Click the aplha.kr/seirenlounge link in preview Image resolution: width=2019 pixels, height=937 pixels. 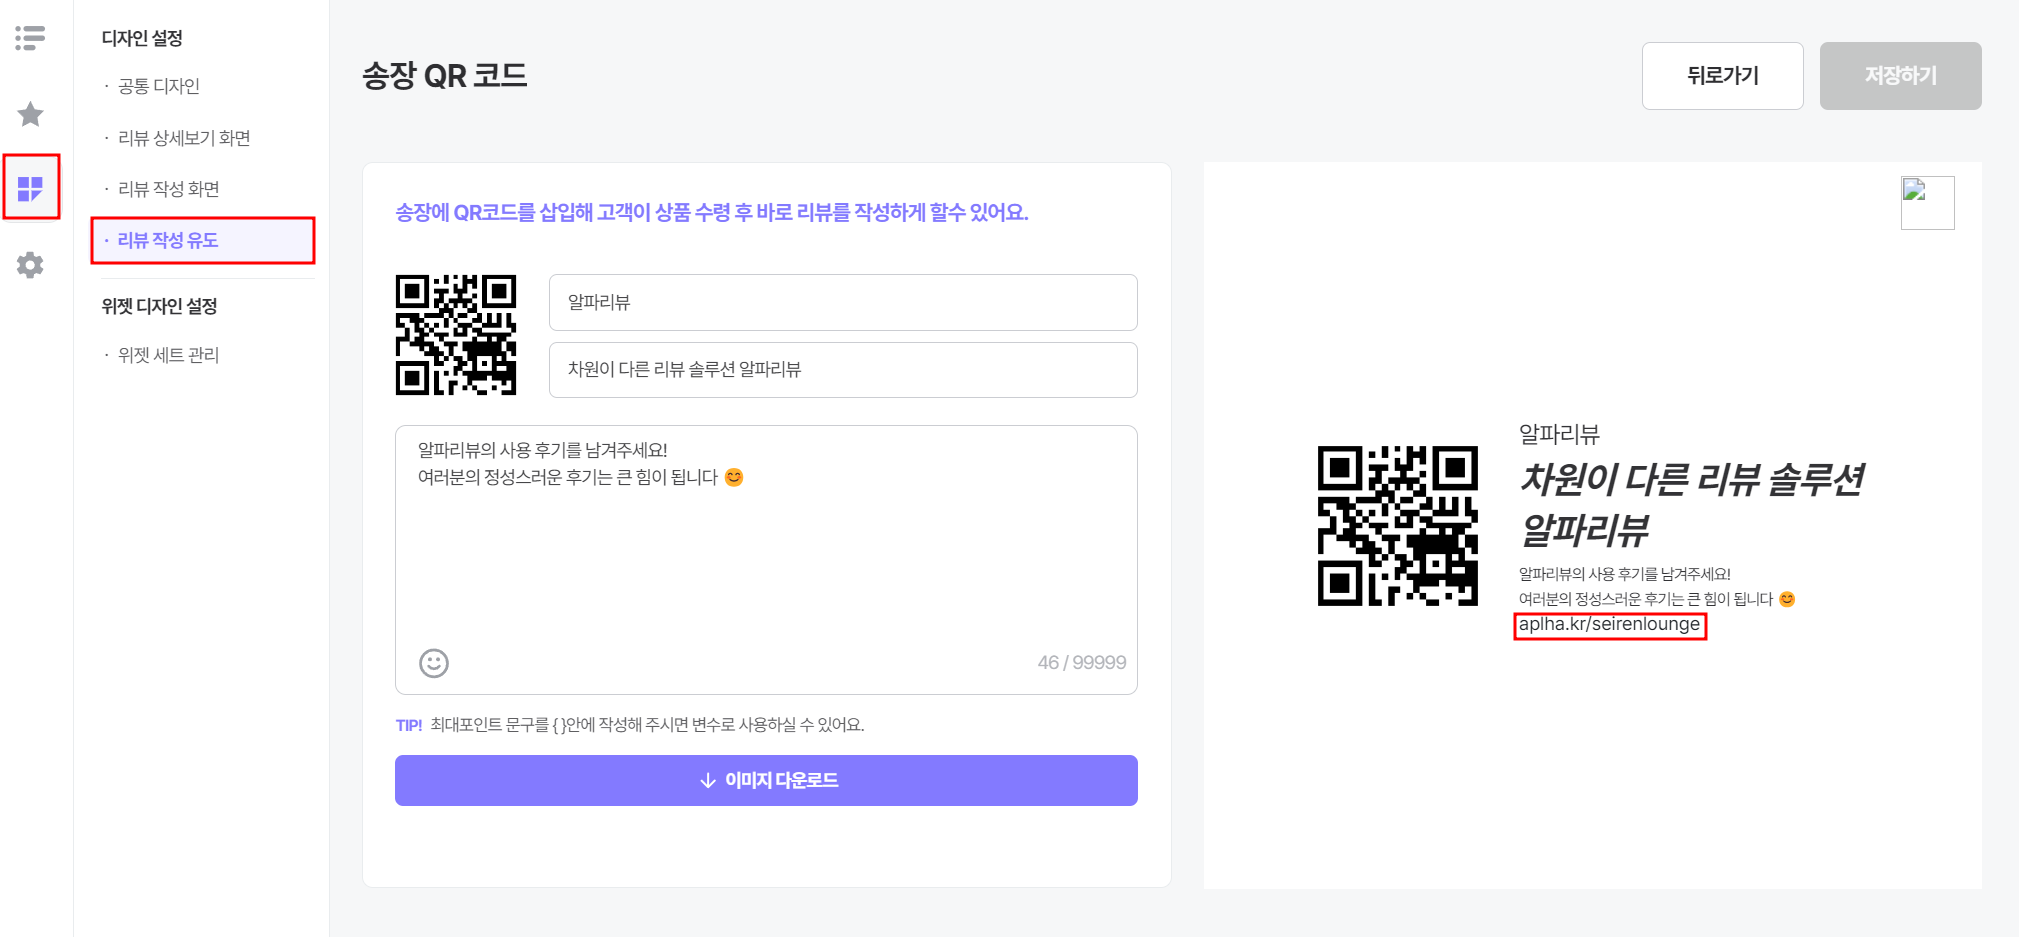pos(1609,625)
